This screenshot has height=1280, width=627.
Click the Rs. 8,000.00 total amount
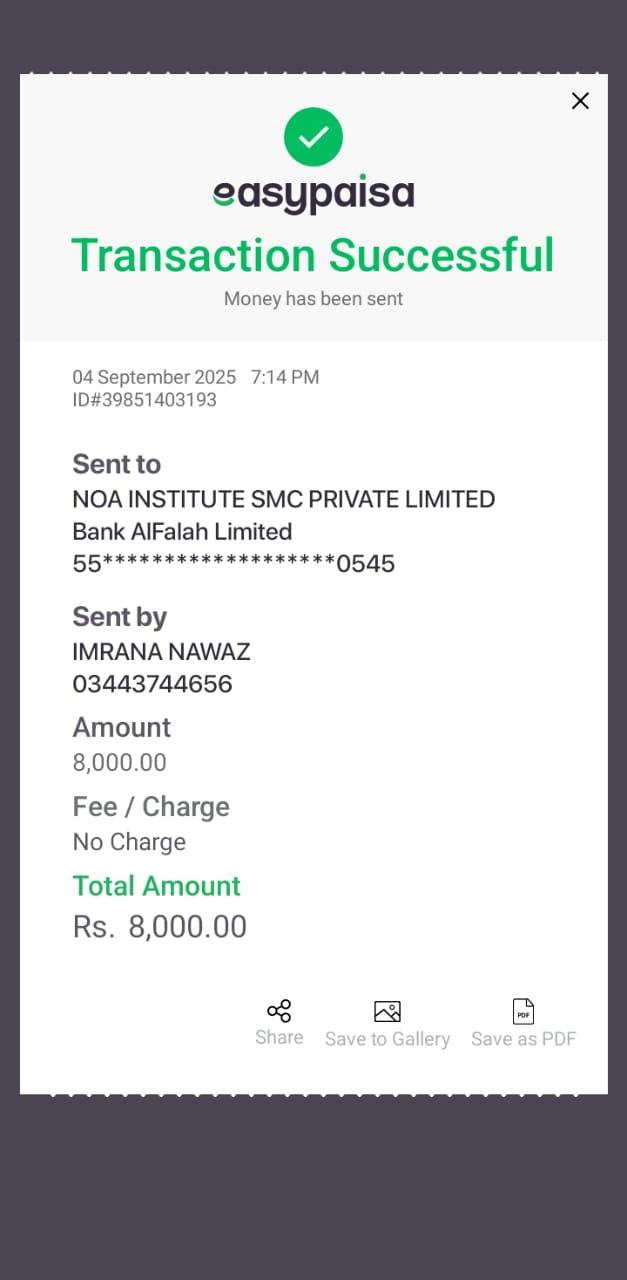160,927
